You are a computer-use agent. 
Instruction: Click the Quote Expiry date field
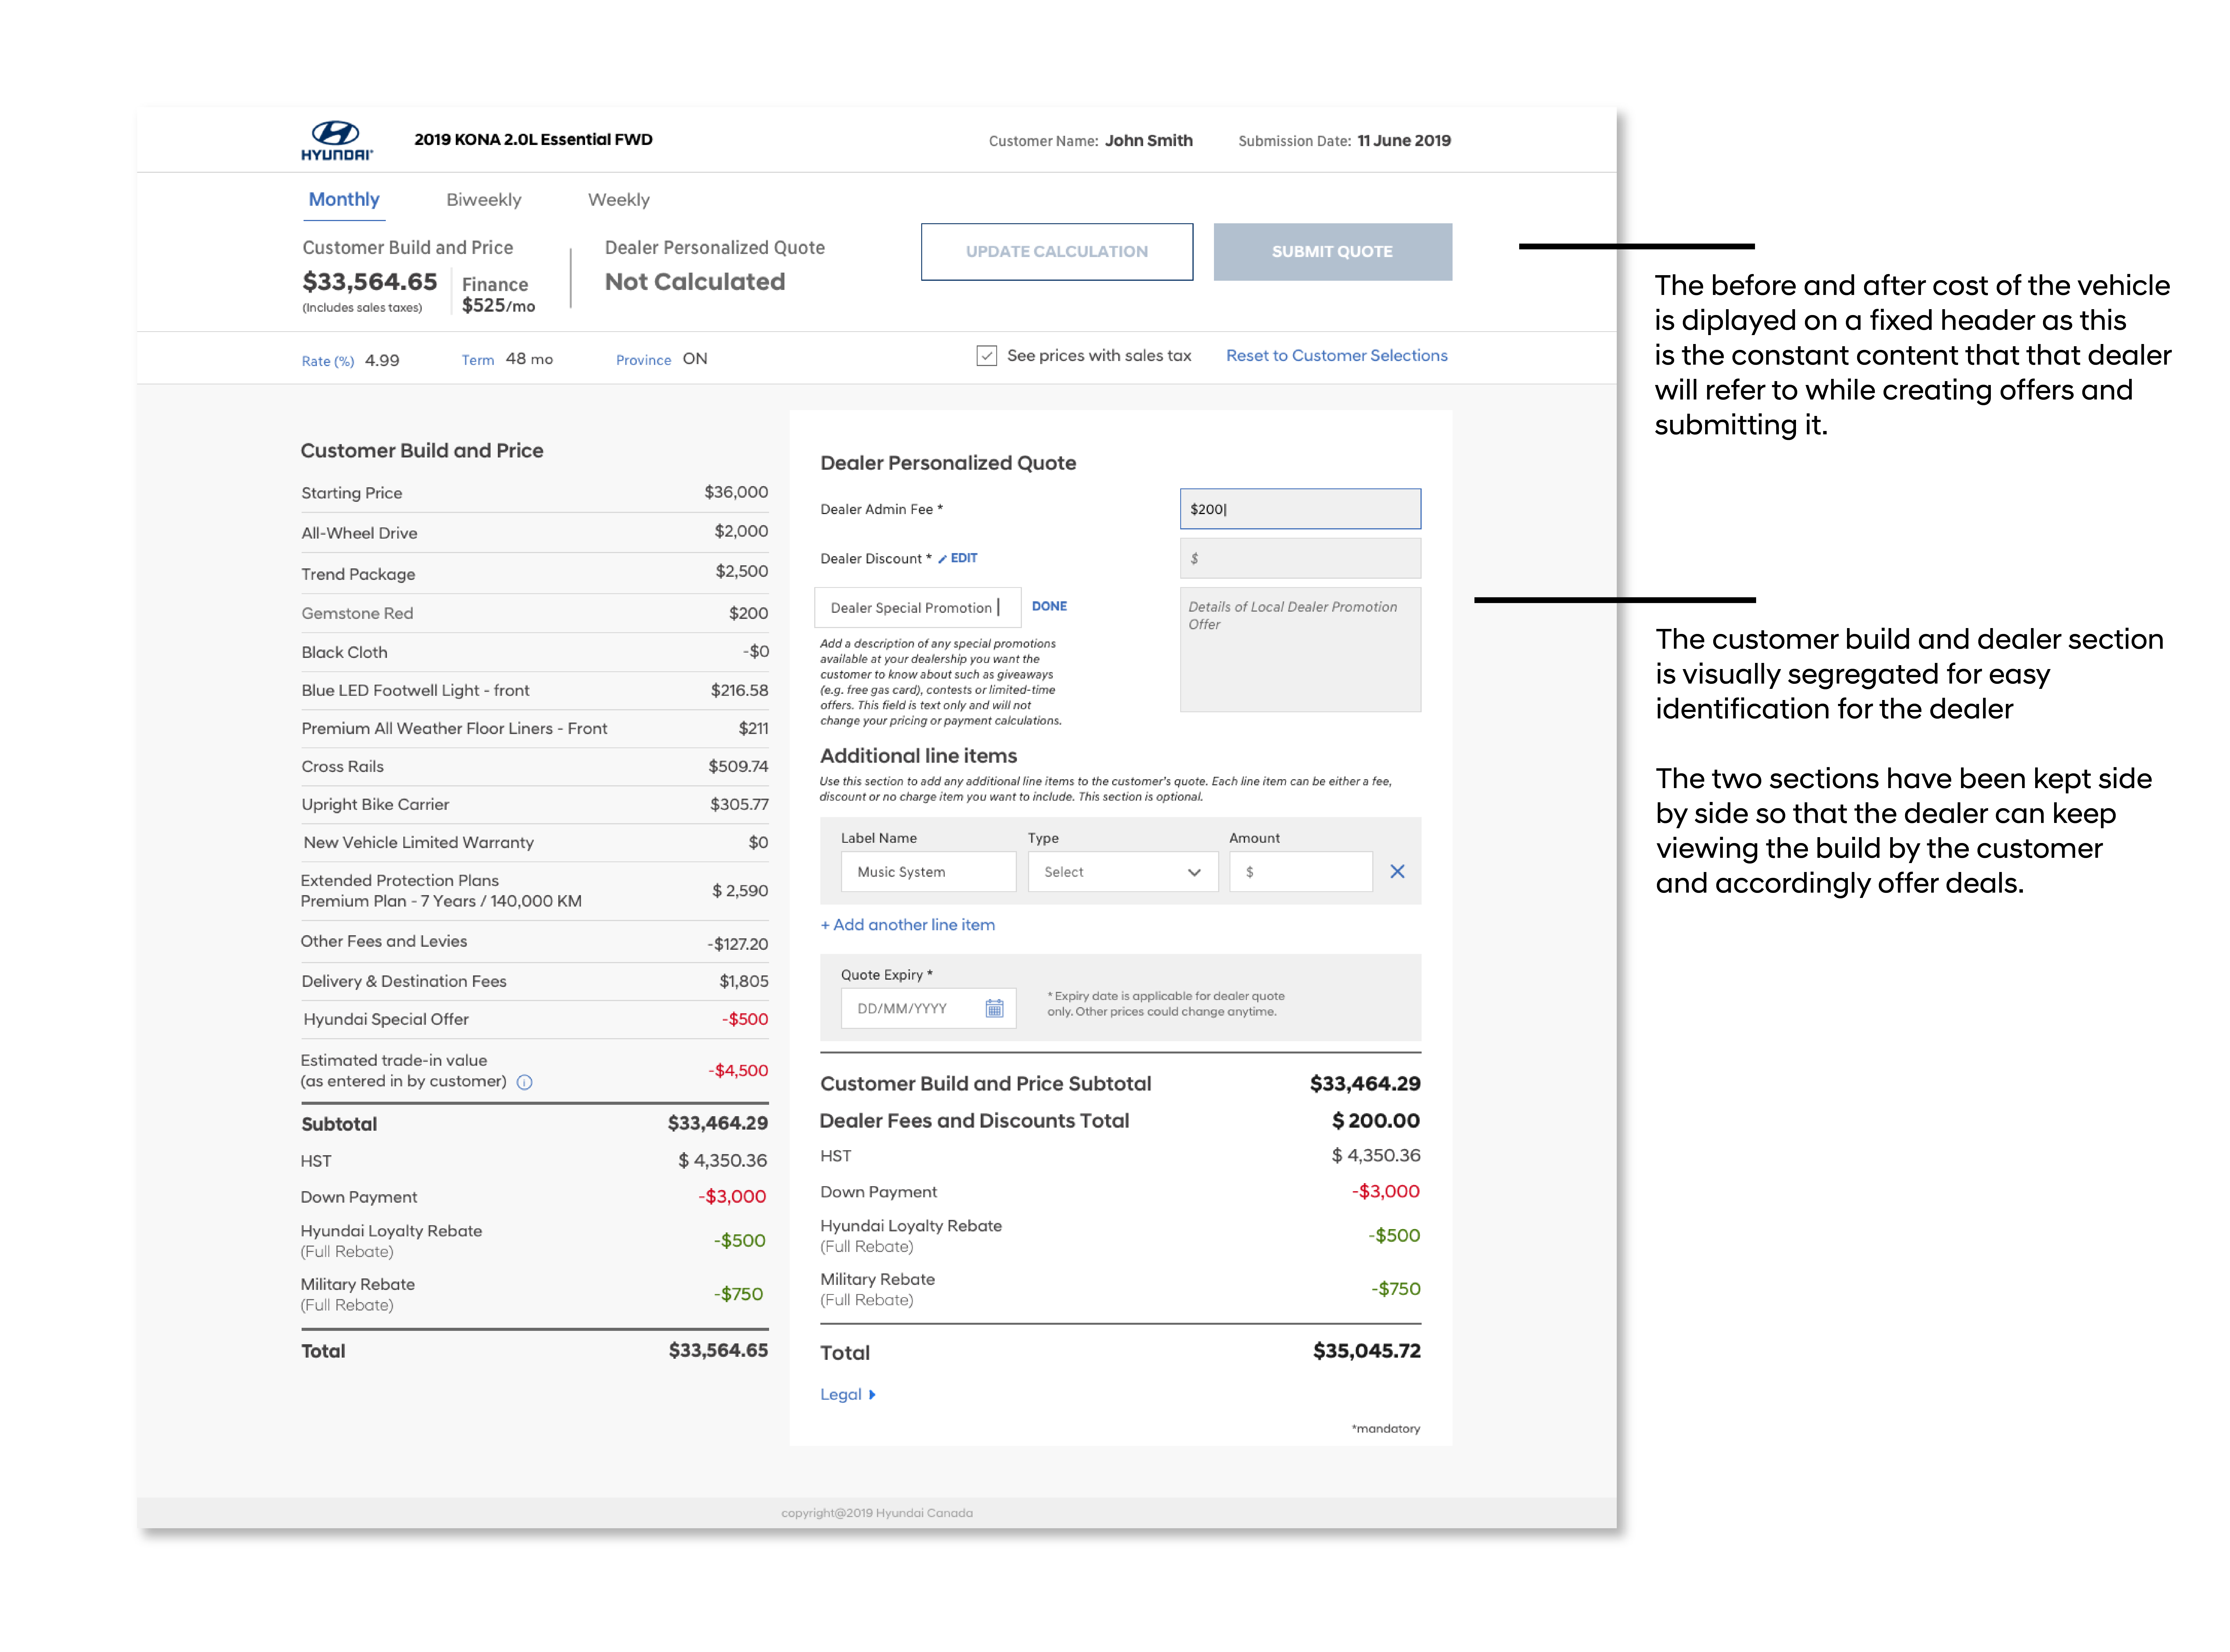coord(928,1008)
